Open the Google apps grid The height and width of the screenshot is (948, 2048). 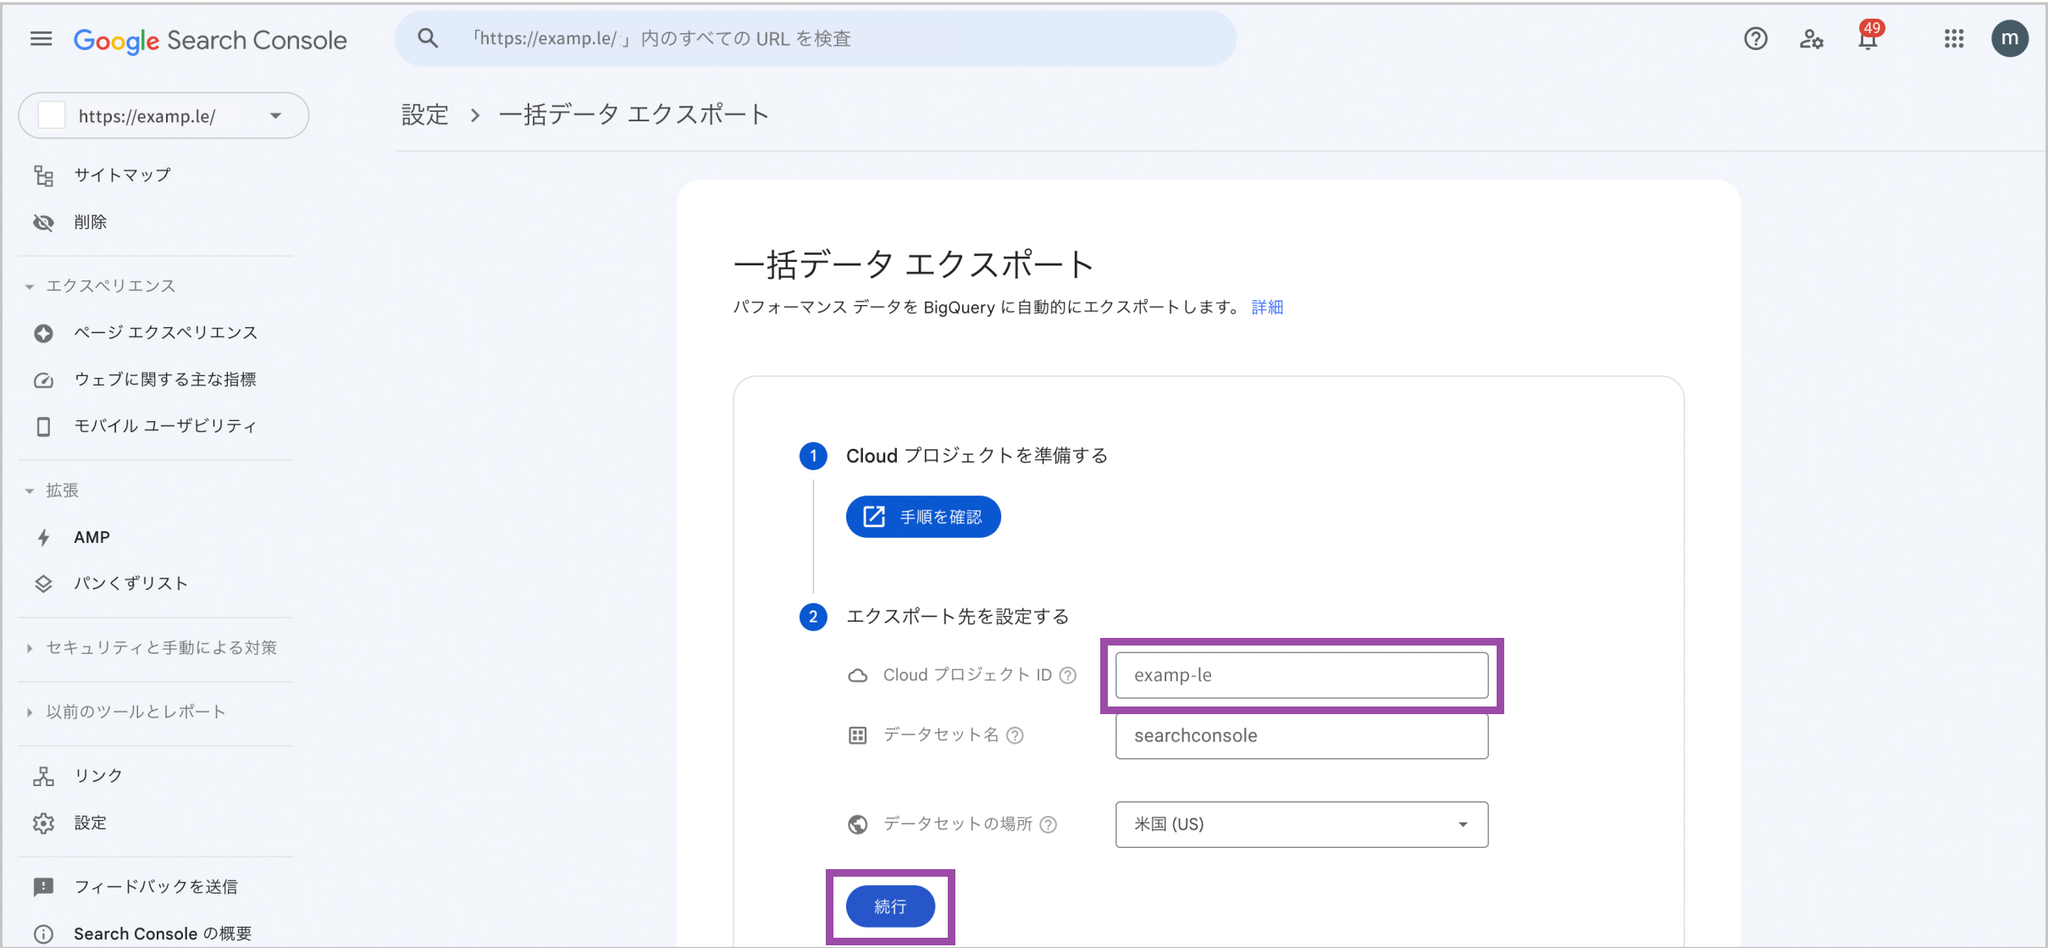[1953, 39]
